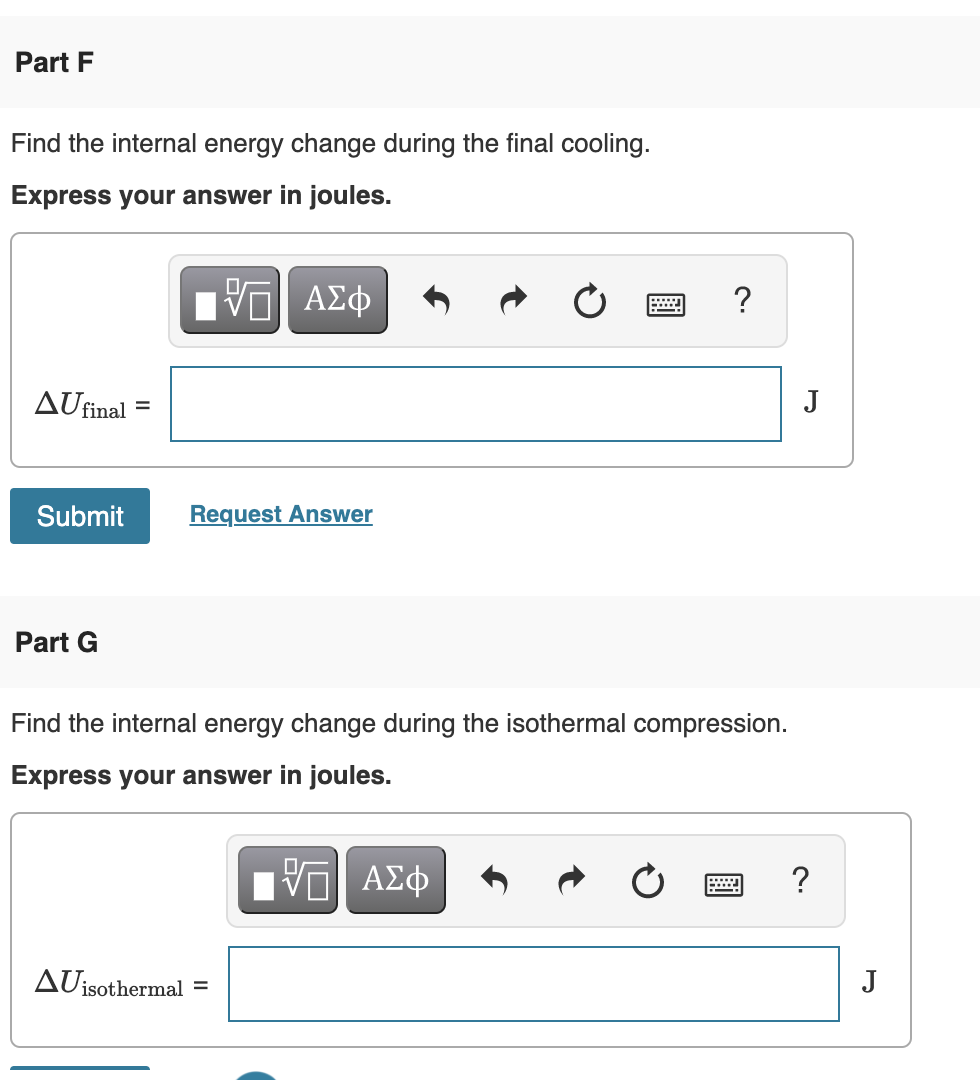The image size is (980, 1080).
Task: Click the redo arrow in Part F toolbar
Action: (513, 300)
